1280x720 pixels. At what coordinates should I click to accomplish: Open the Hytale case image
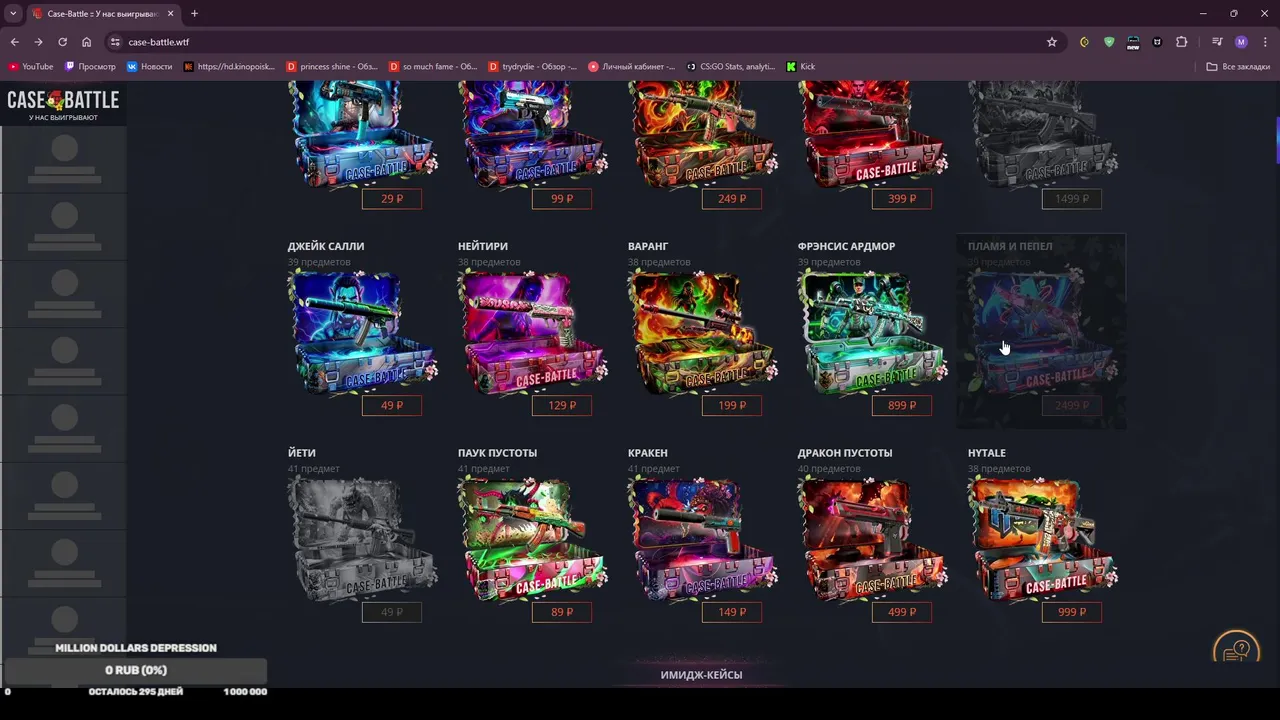point(1043,539)
